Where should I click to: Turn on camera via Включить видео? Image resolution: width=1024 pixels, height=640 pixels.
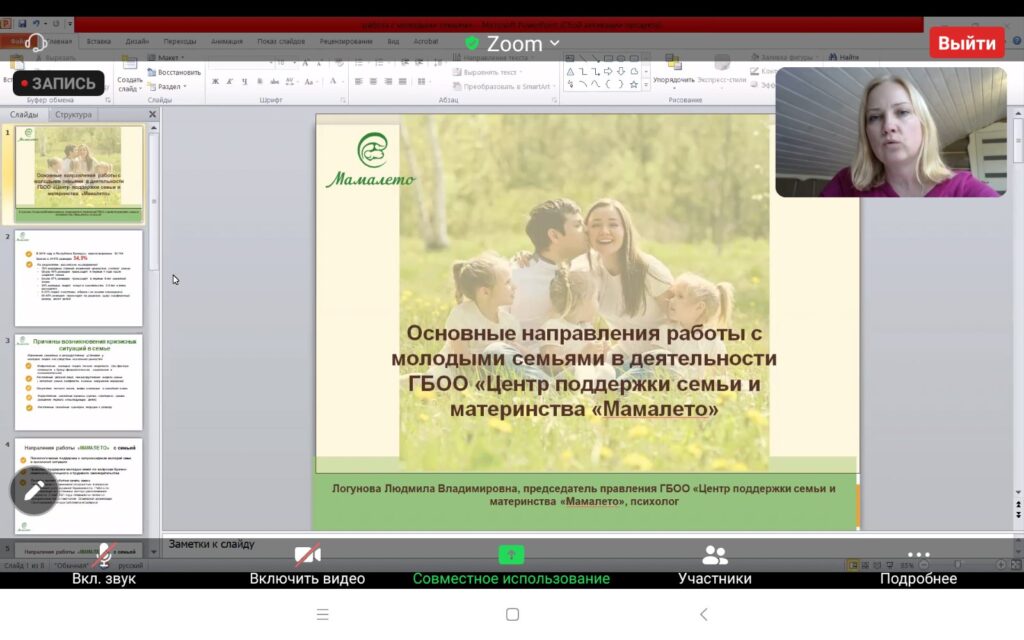pyautogui.click(x=307, y=563)
